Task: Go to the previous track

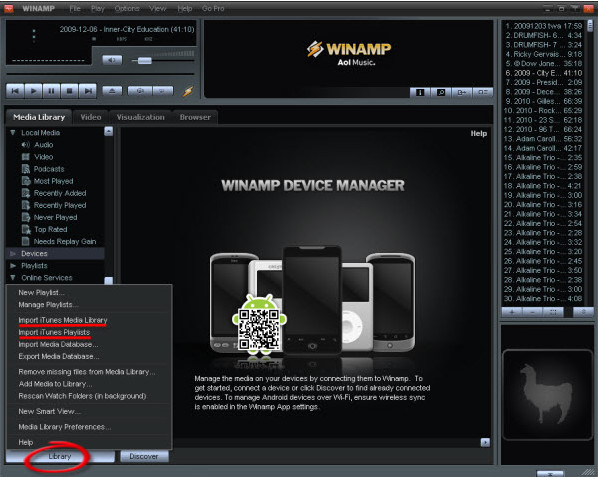Action: pyautogui.click(x=15, y=91)
